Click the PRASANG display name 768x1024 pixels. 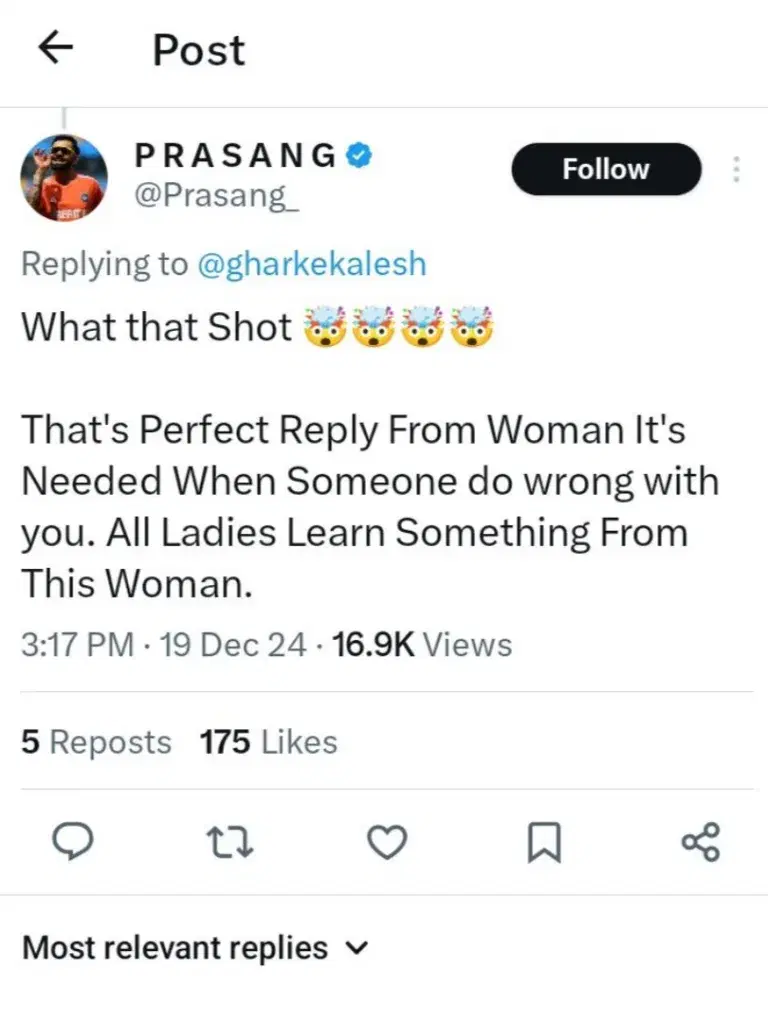[236, 155]
